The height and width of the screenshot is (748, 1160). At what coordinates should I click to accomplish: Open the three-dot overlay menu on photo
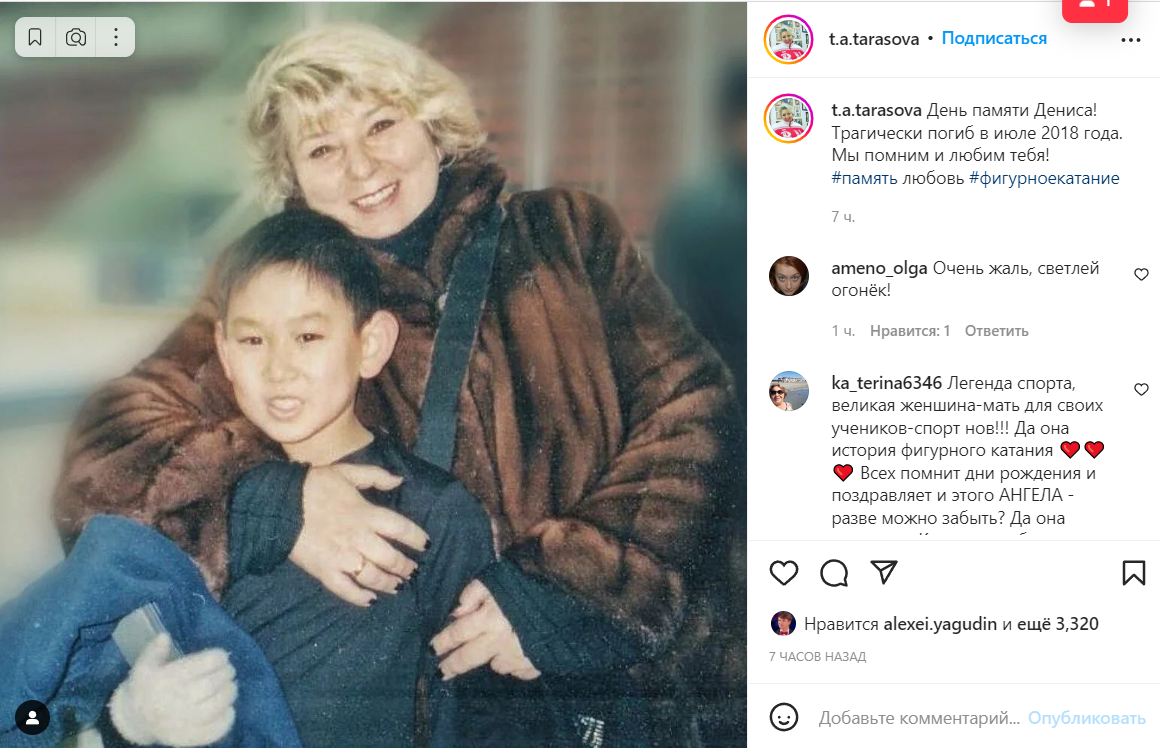(115, 37)
